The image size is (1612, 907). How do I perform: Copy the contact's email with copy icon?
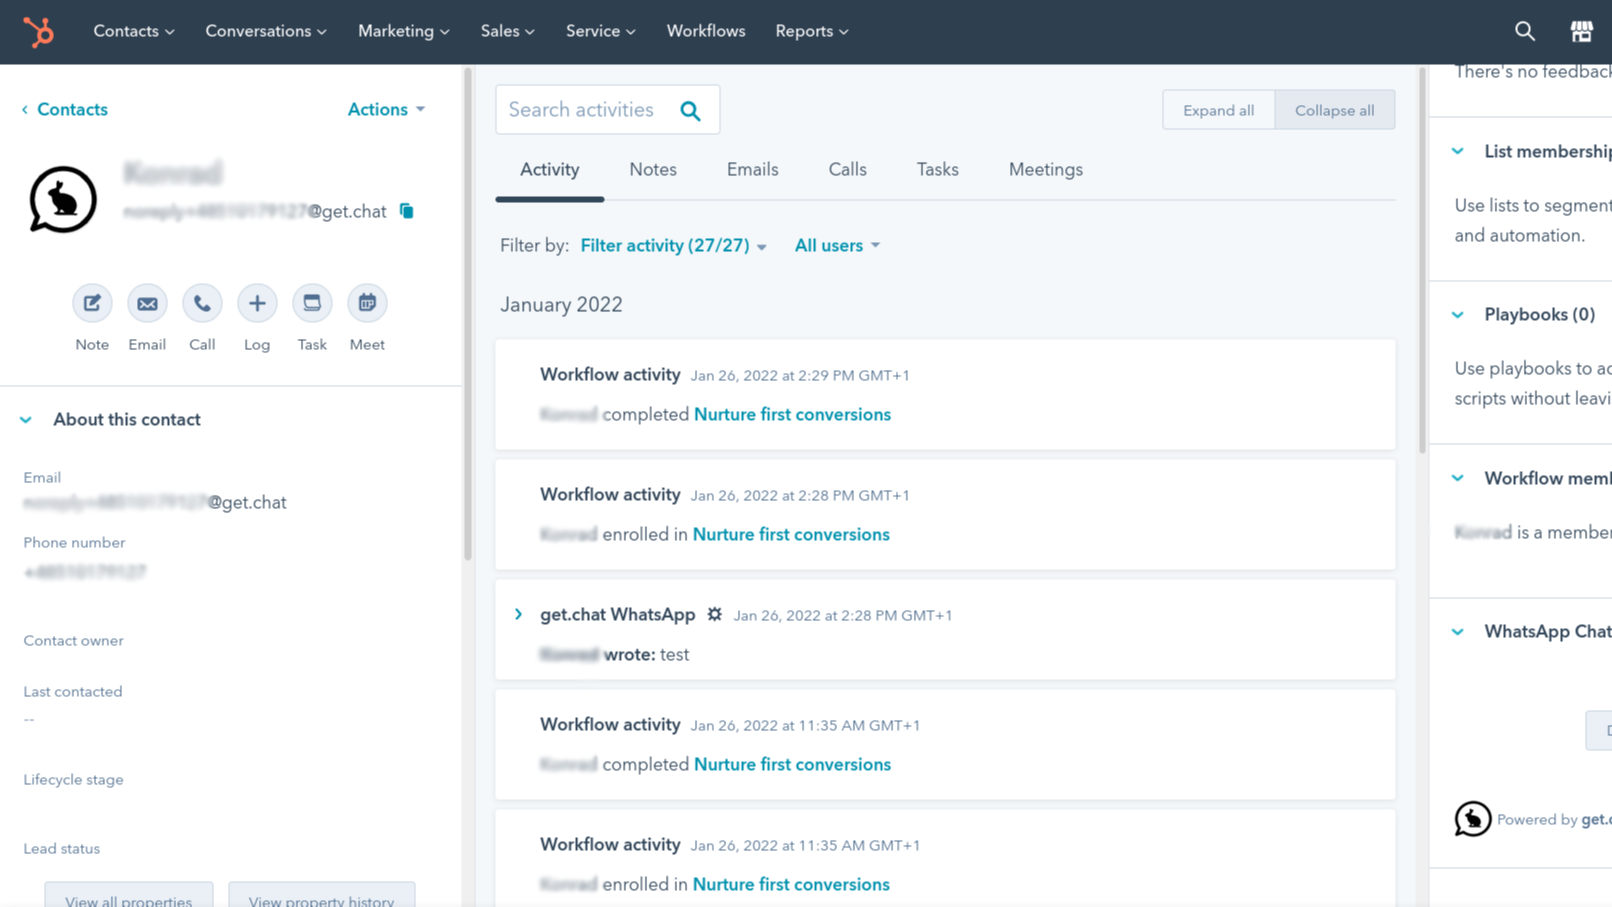[406, 211]
